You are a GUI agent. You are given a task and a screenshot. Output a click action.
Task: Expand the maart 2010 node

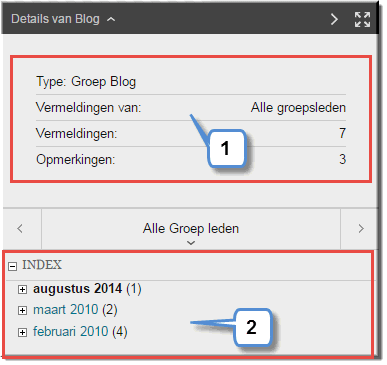point(22,310)
